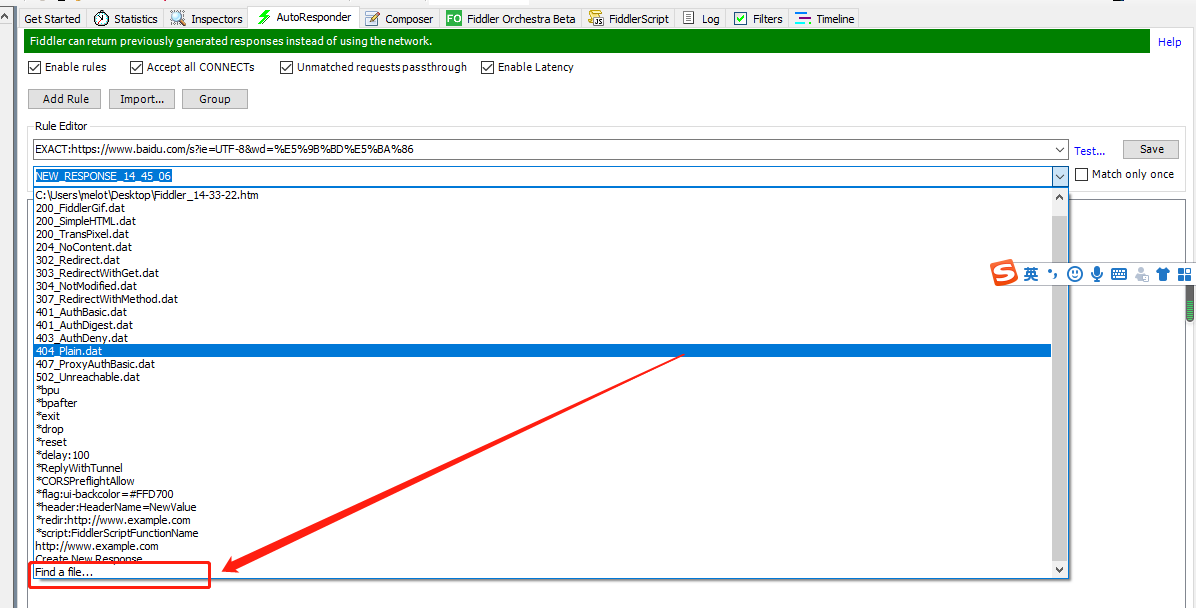Click the Import... button
This screenshot has width=1196, height=608.
click(x=142, y=99)
